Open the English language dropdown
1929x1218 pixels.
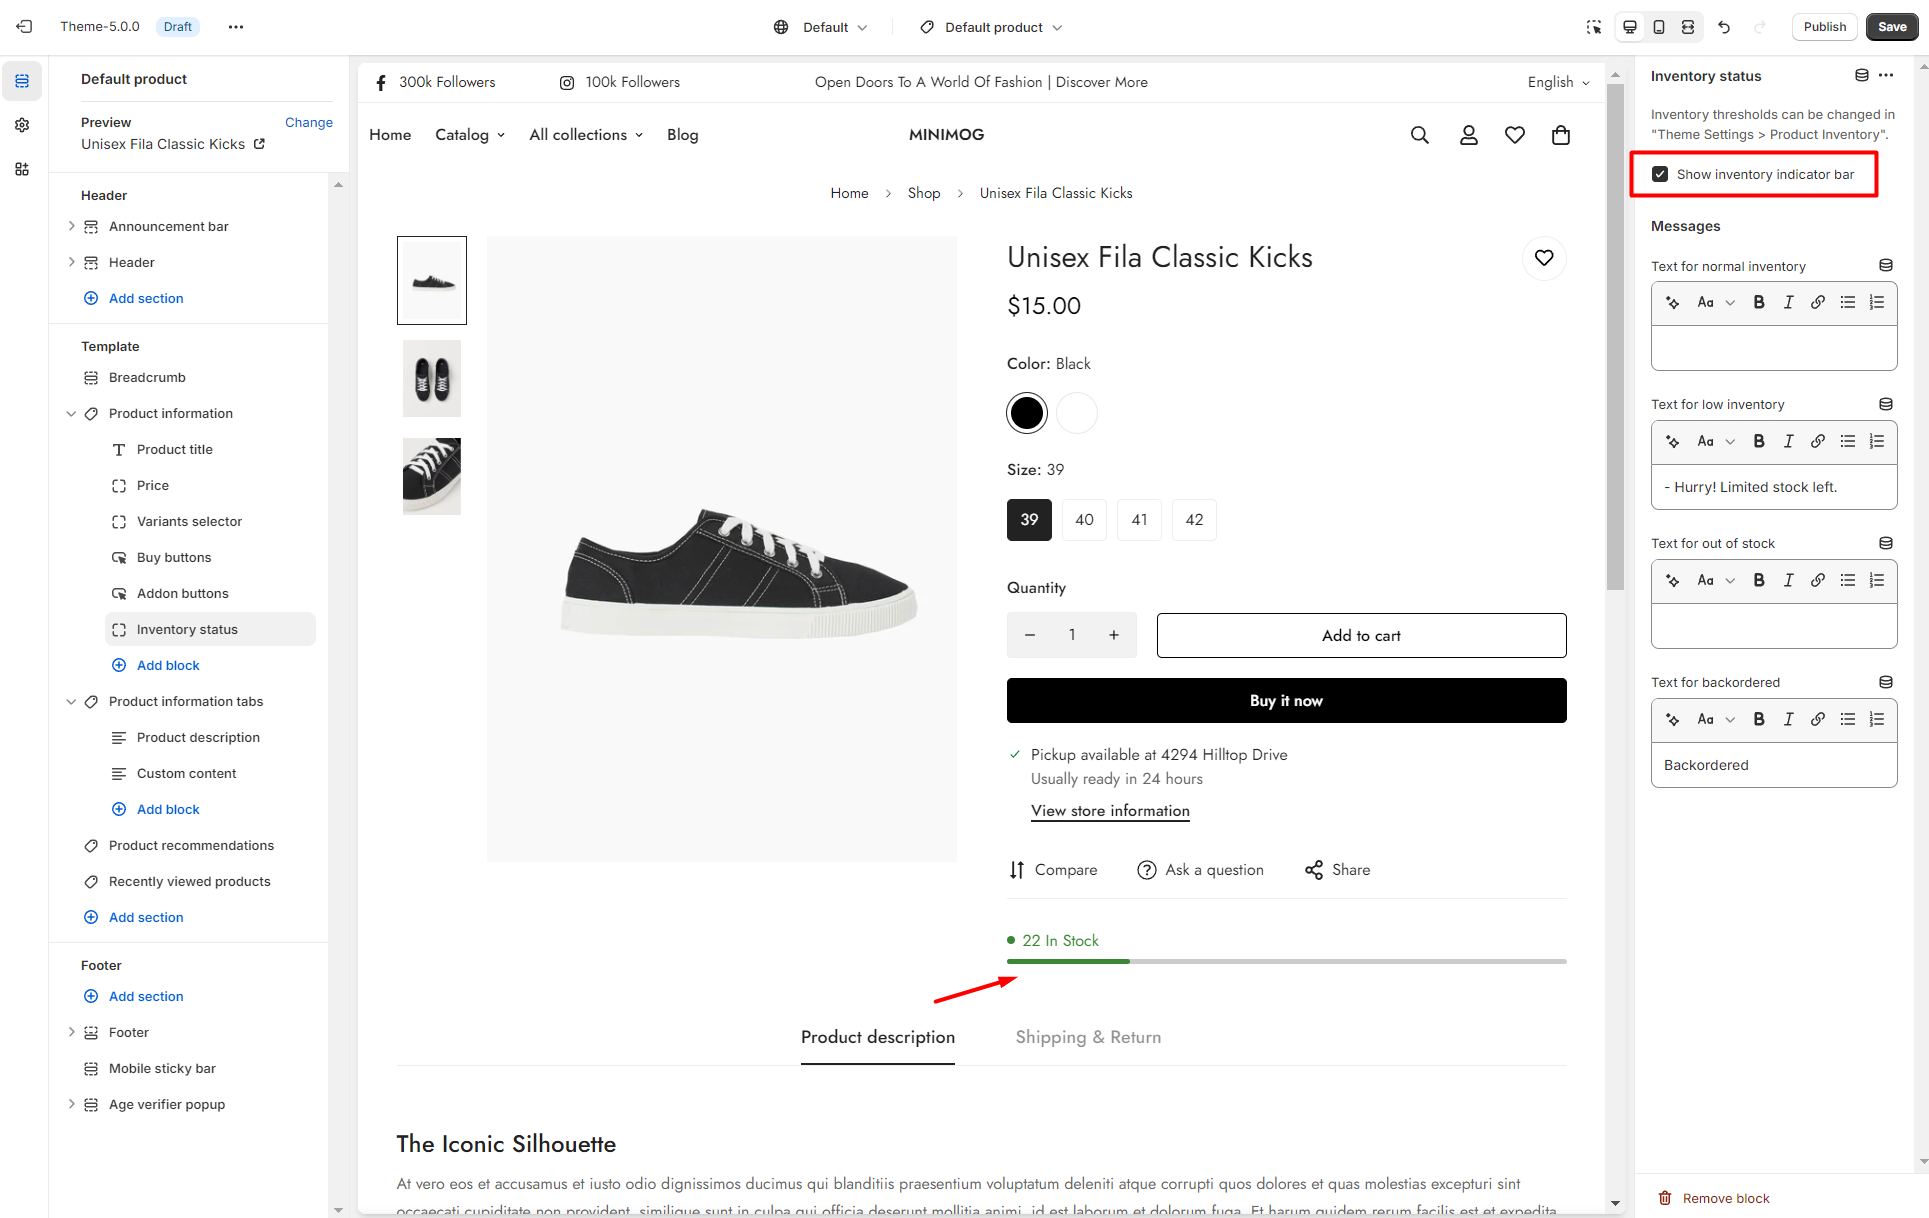[1558, 82]
